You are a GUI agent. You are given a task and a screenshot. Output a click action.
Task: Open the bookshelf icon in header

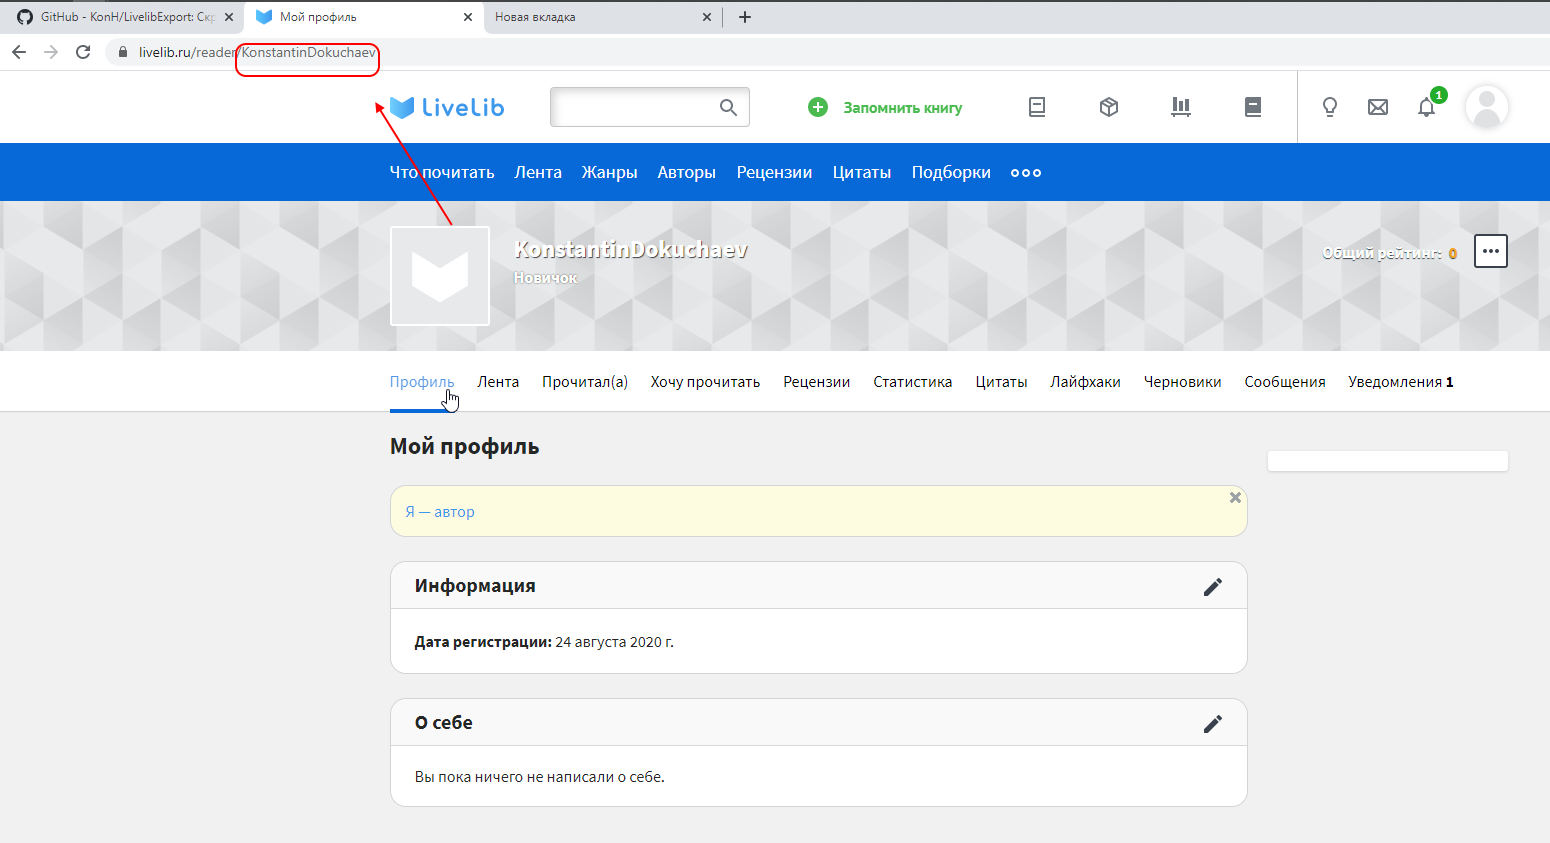[1181, 107]
